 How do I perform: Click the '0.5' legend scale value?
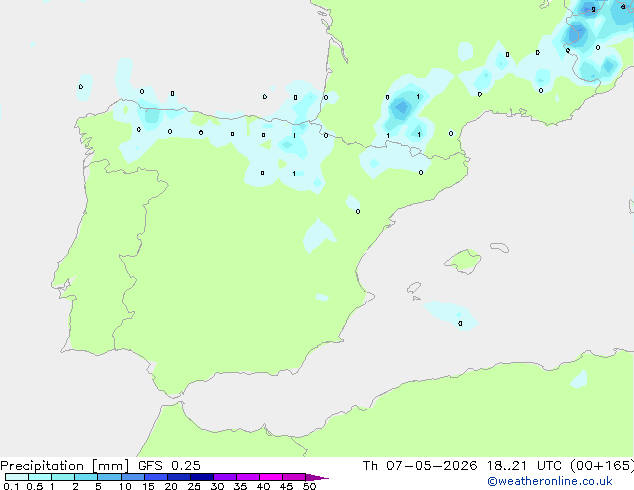35,486
